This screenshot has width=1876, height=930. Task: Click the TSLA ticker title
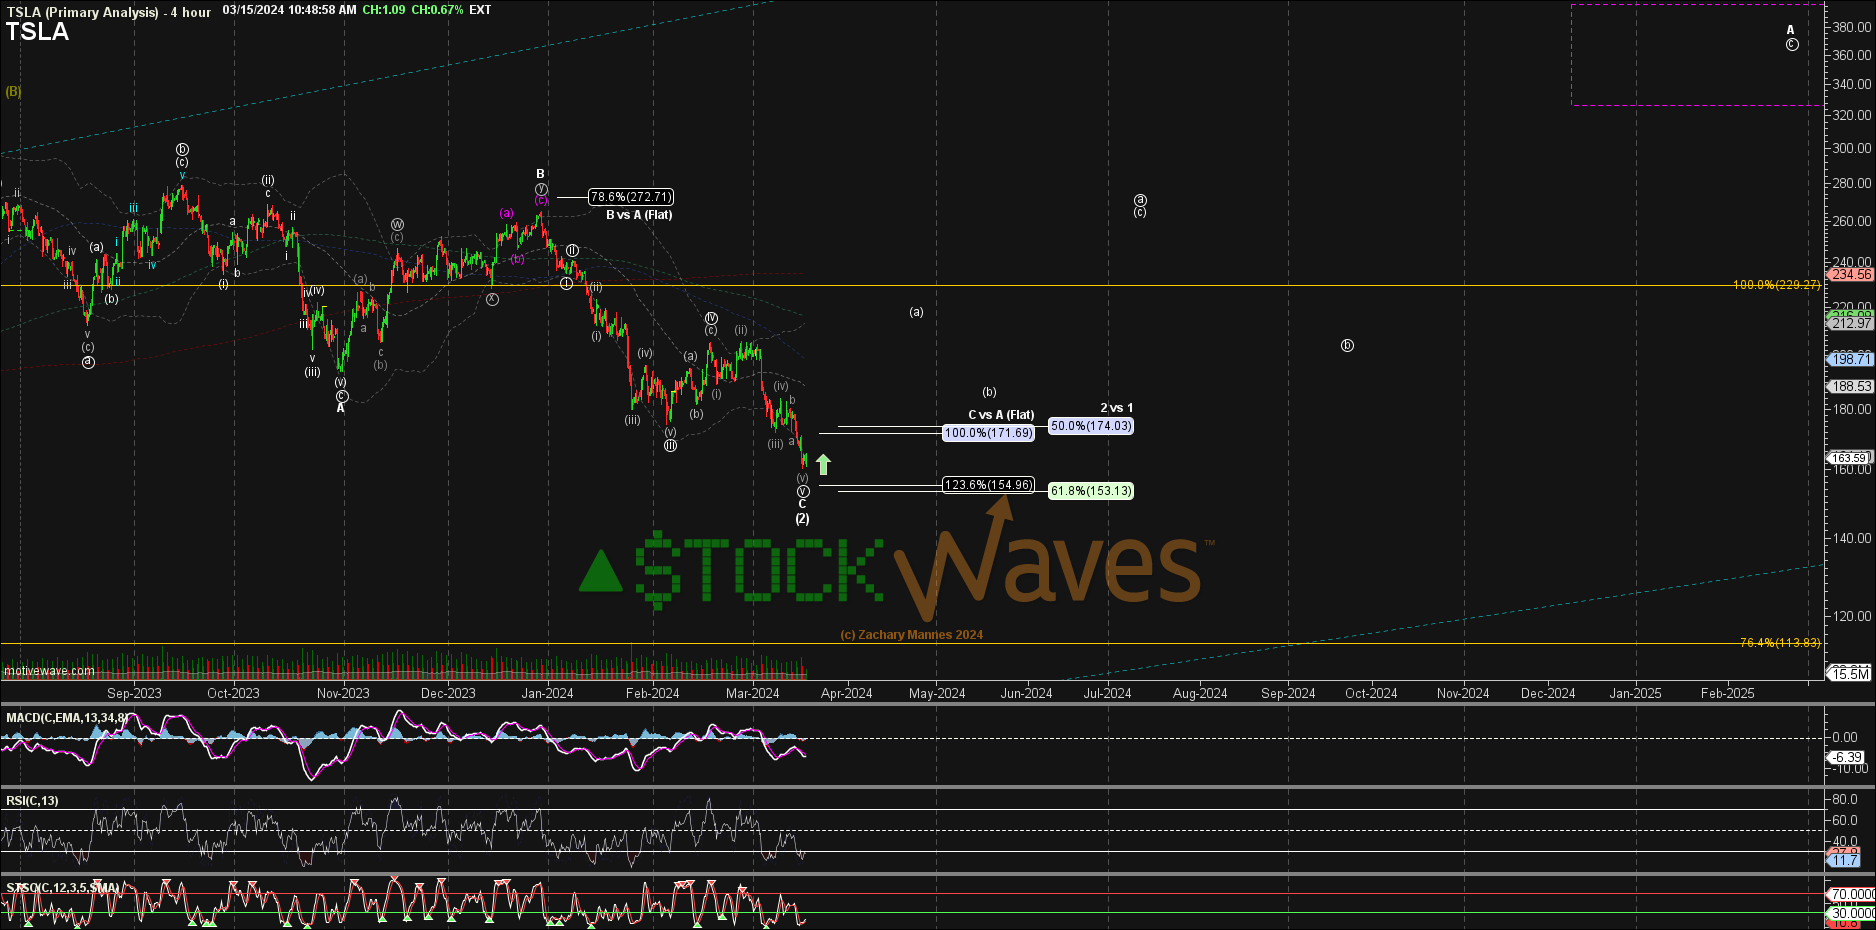click(x=37, y=32)
